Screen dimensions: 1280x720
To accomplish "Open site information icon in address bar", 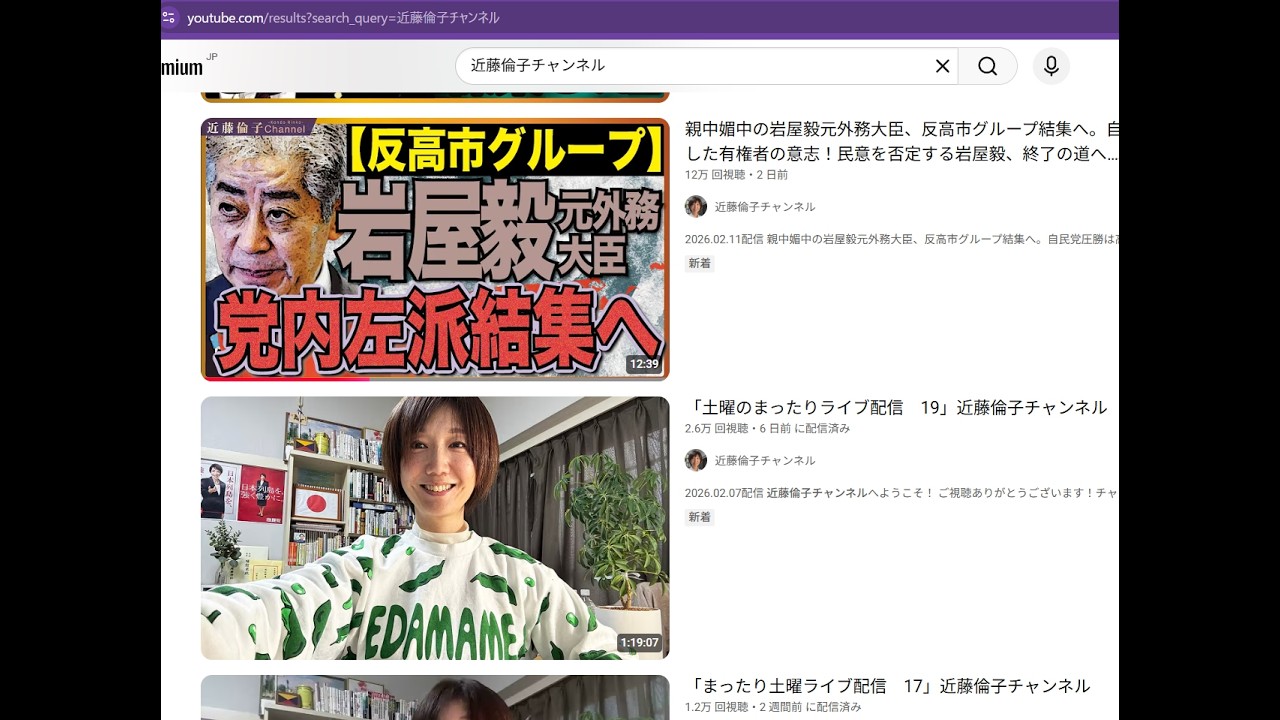I will coord(169,18).
